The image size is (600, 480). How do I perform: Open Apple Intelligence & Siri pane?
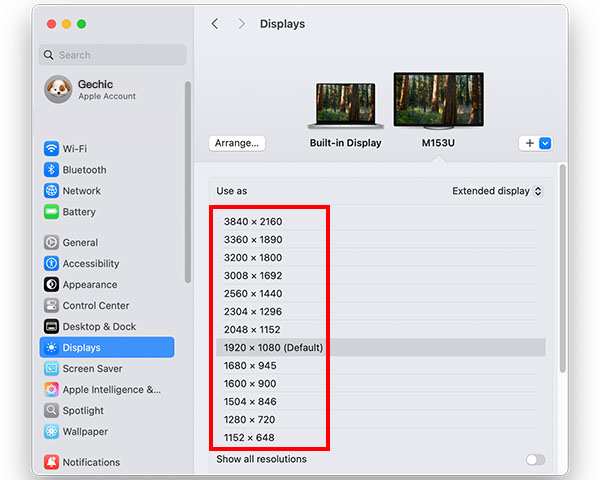coord(107,389)
